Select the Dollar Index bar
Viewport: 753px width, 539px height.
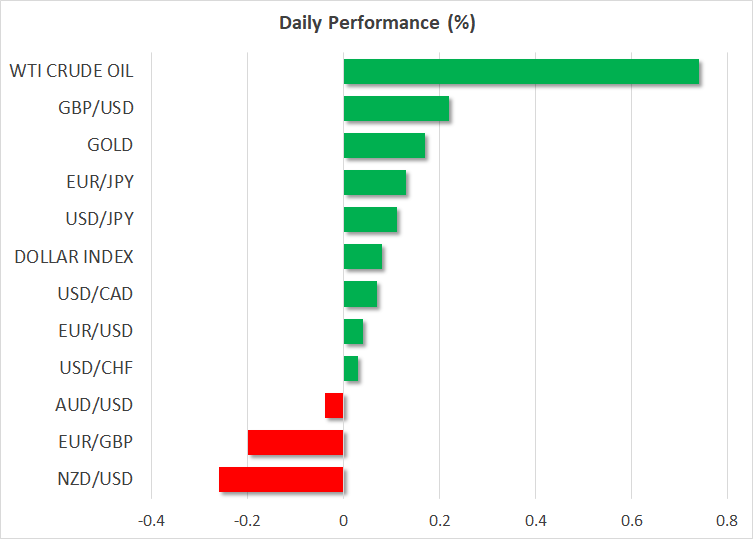pyautogui.click(x=362, y=257)
